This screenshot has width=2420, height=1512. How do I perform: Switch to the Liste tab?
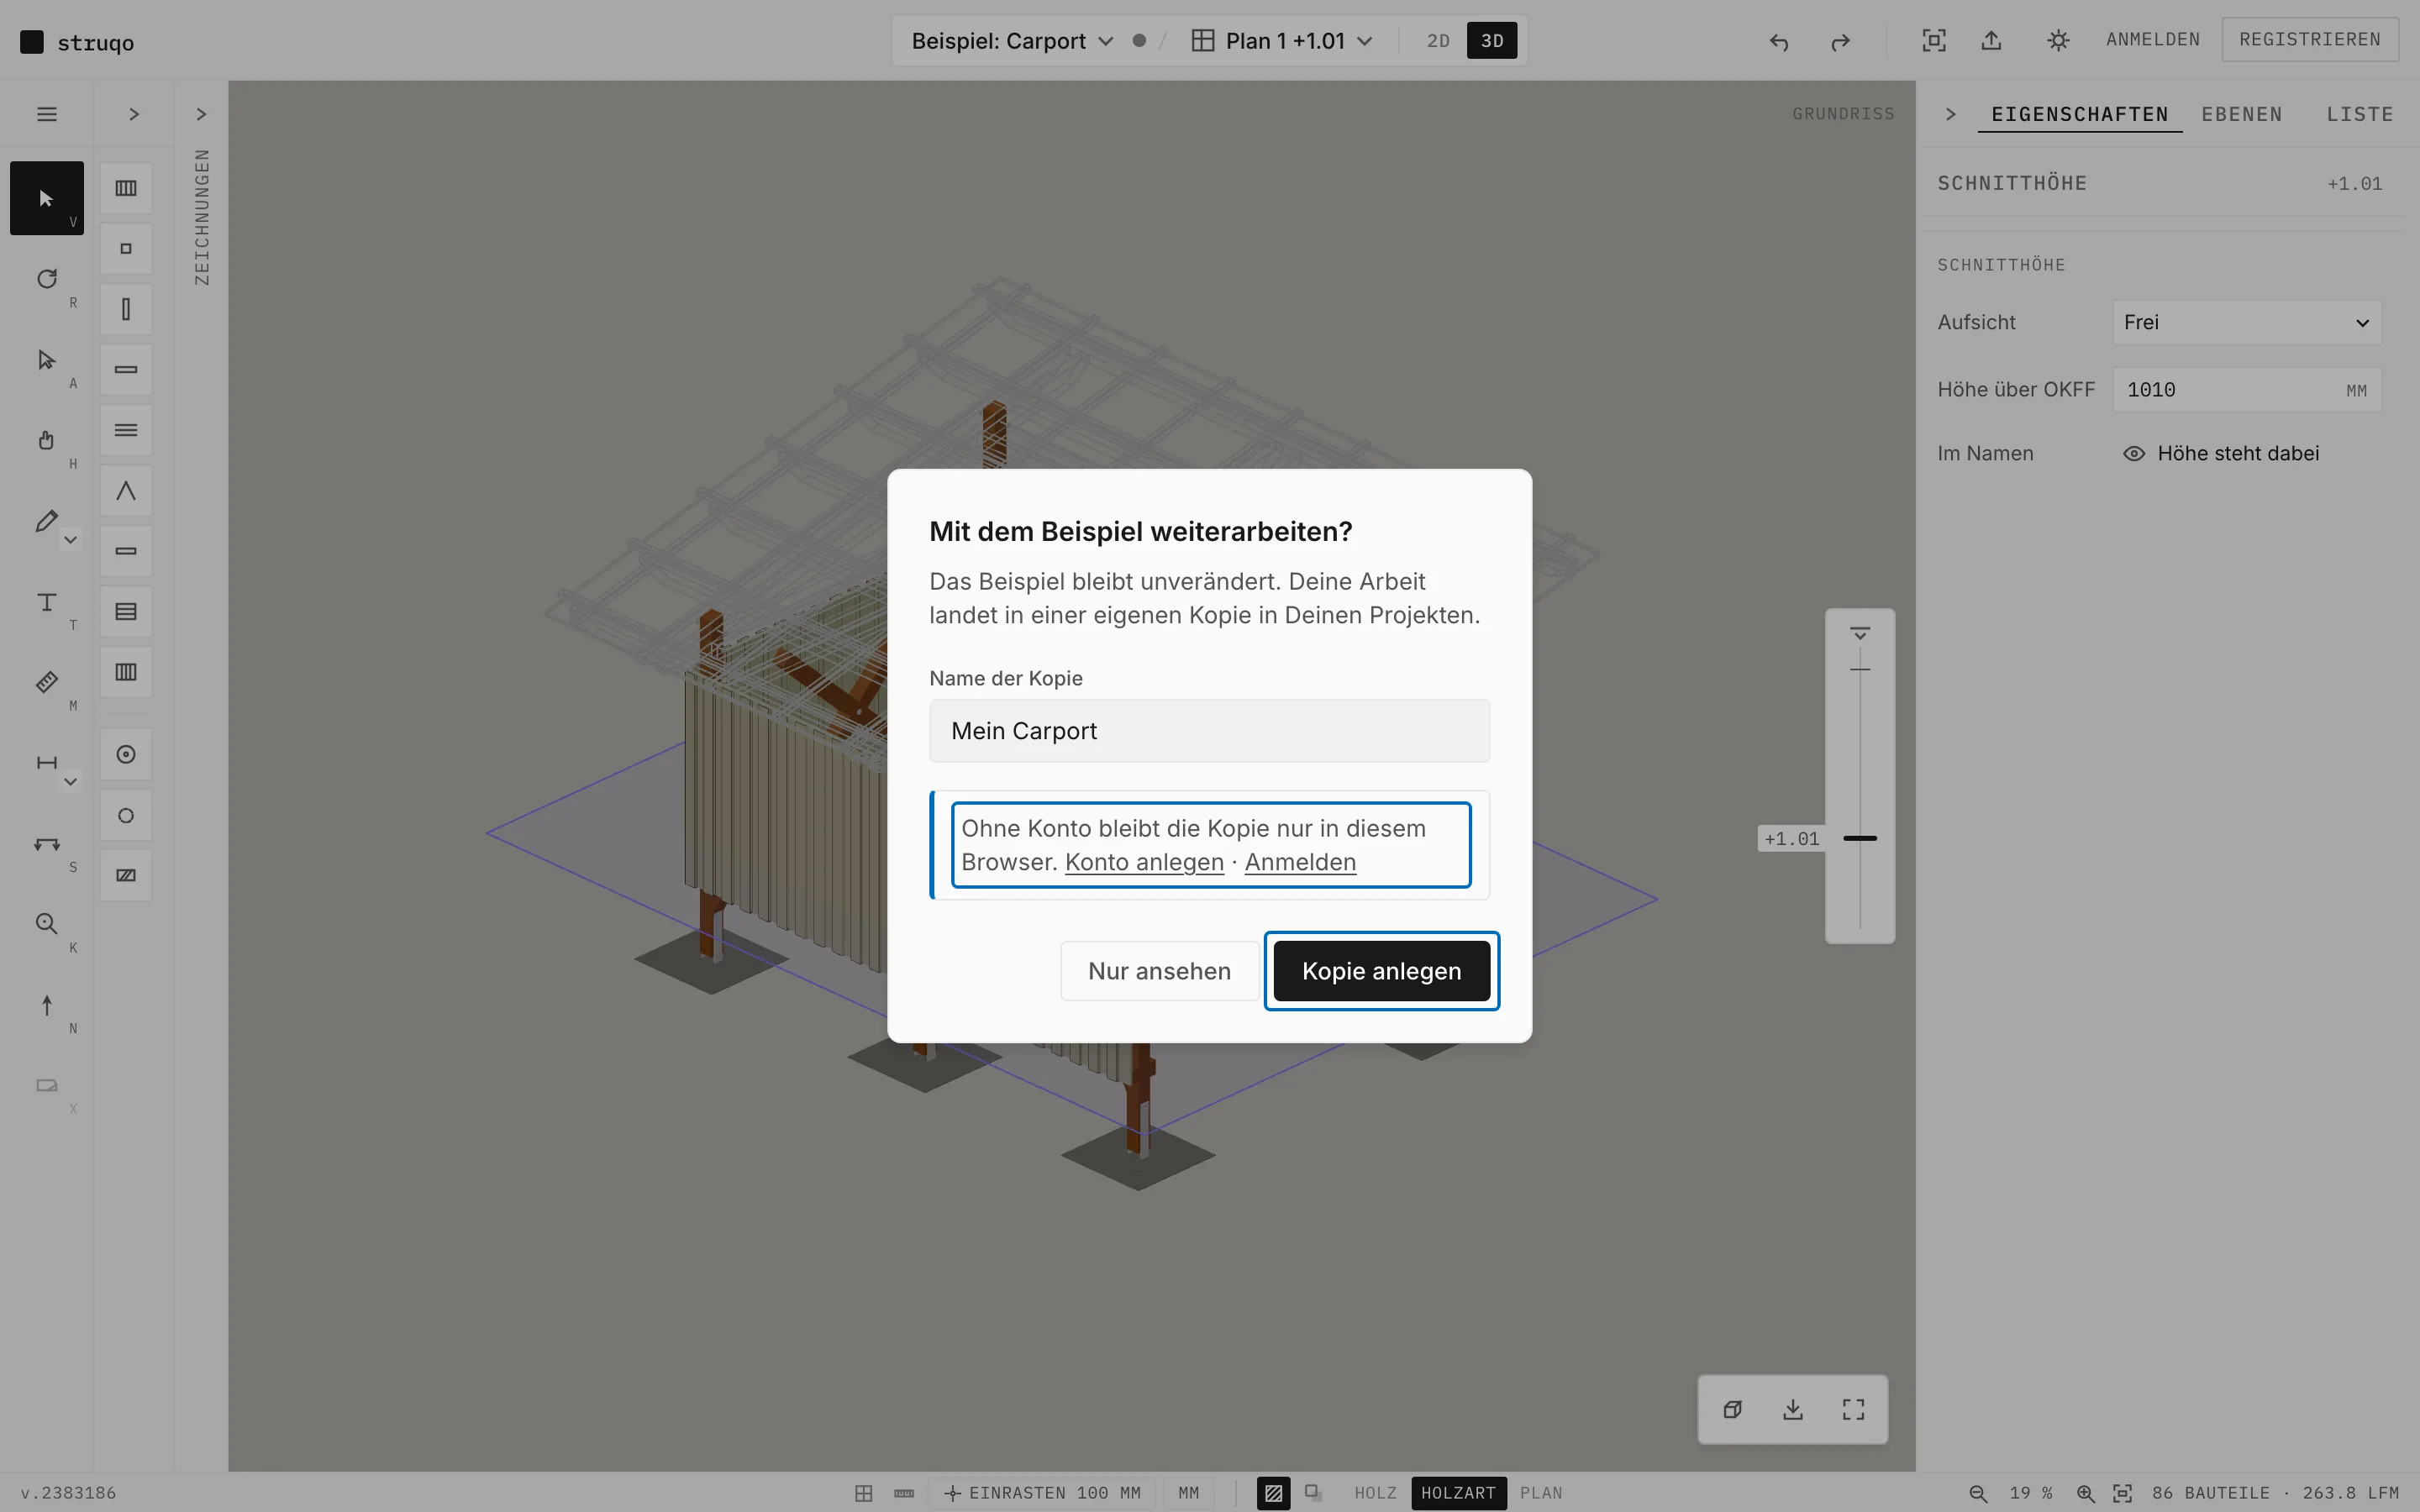tap(2359, 114)
